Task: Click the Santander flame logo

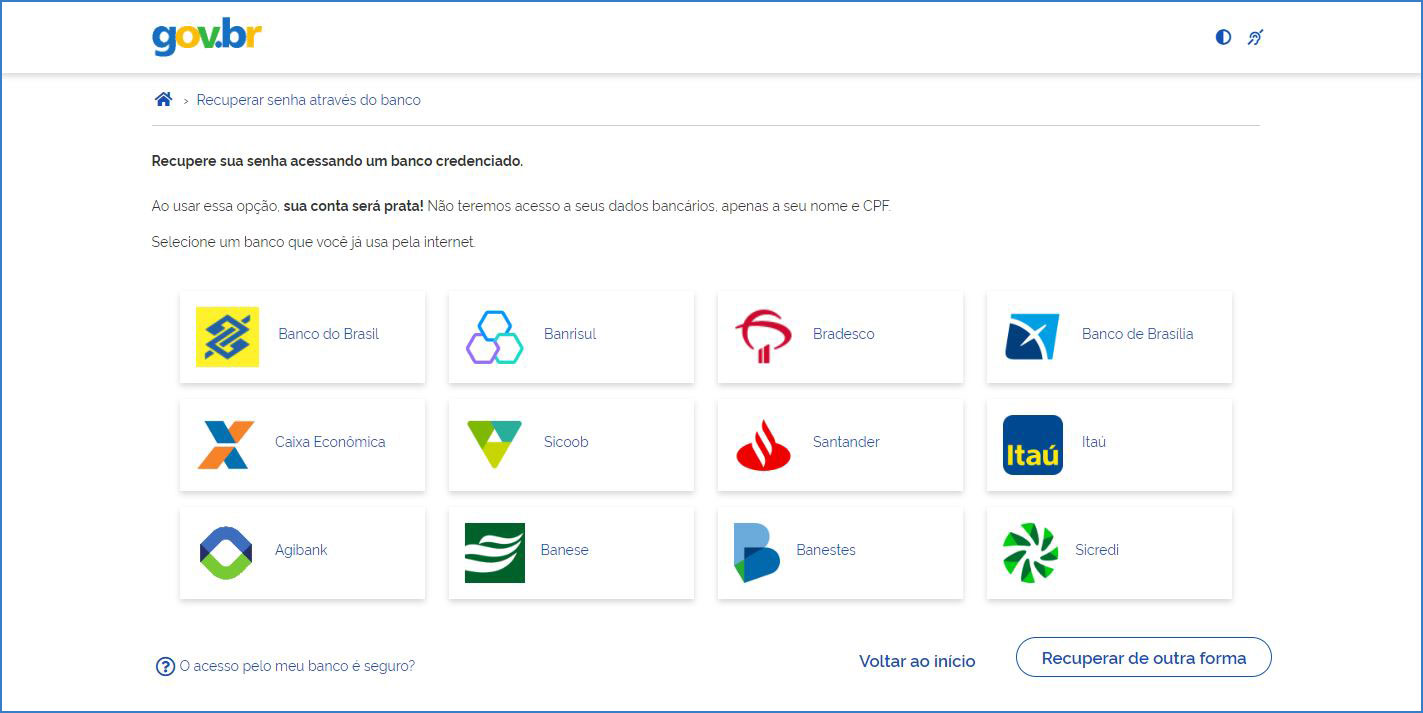Action: click(x=763, y=444)
